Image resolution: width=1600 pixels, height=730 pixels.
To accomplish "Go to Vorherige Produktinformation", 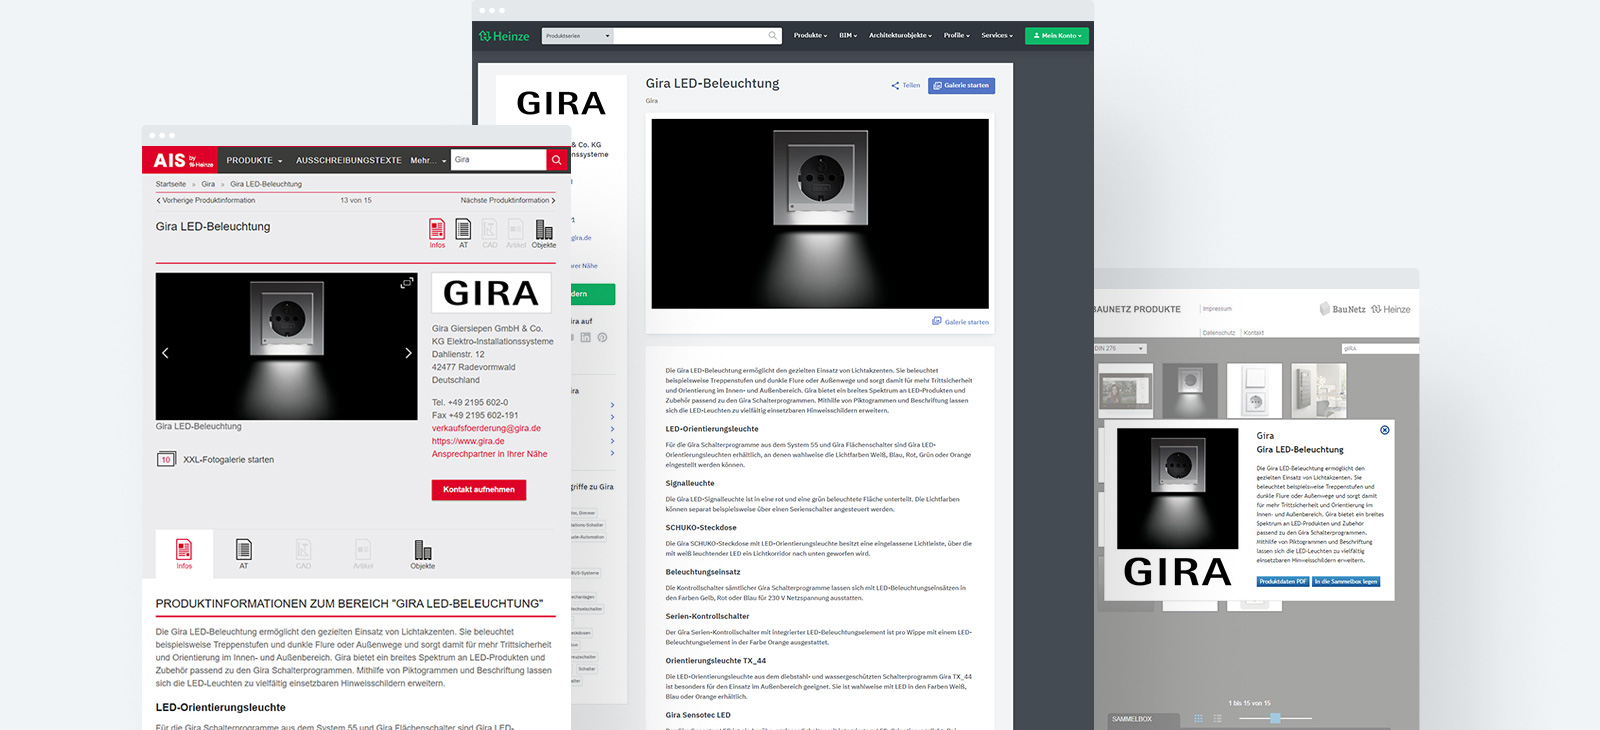I will tap(206, 200).
